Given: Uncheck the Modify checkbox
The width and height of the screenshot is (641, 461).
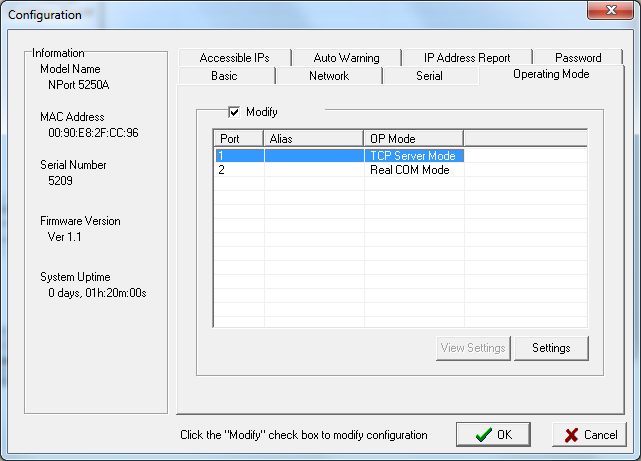Looking at the screenshot, I should (x=235, y=112).
